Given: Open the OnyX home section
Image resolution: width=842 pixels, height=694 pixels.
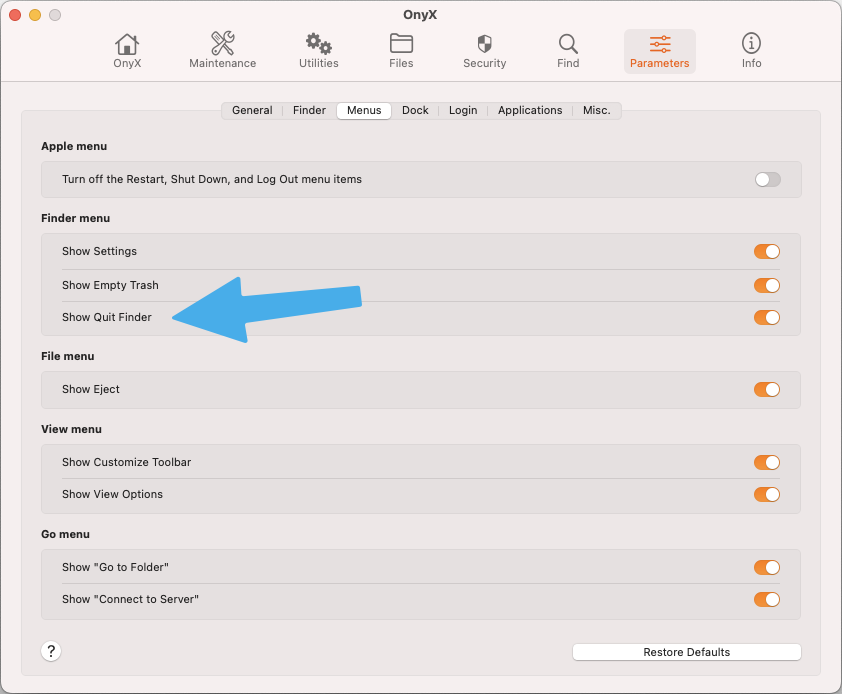Looking at the screenshot, I should click(x=127, y=51).
